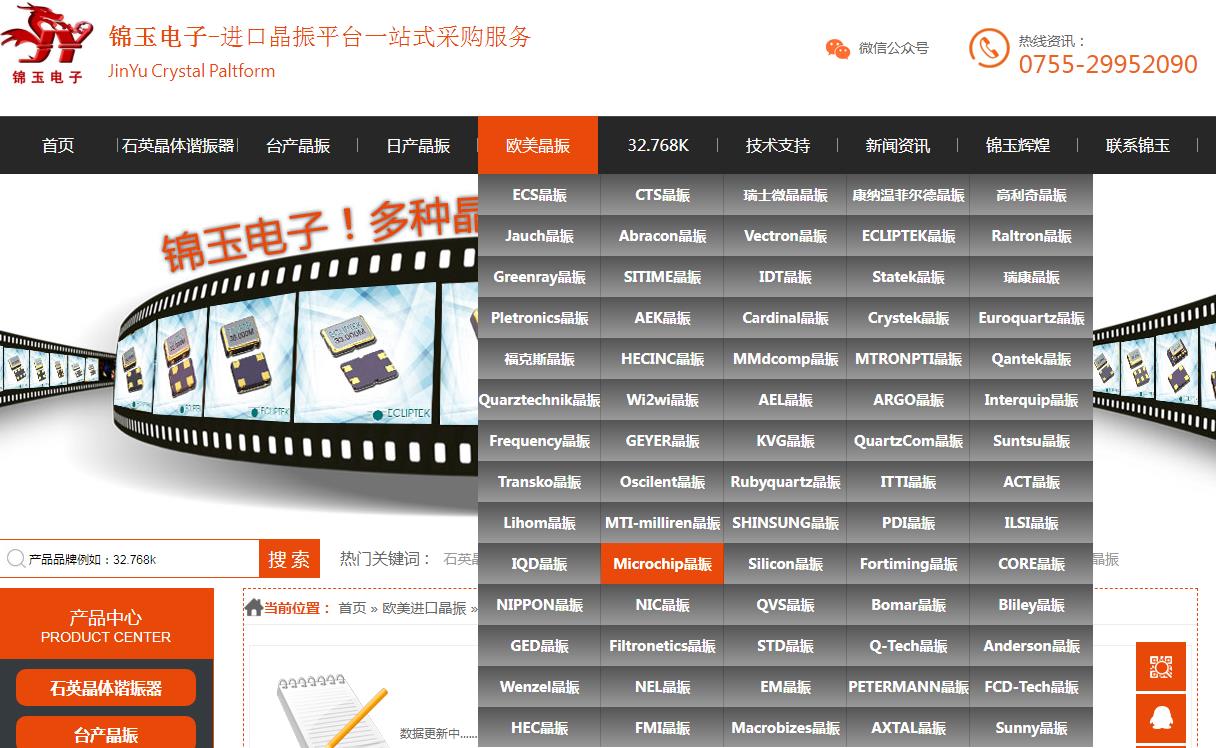
Task: Open the 联系锦玉 navigation item
Action: [x=1138, y=145]
